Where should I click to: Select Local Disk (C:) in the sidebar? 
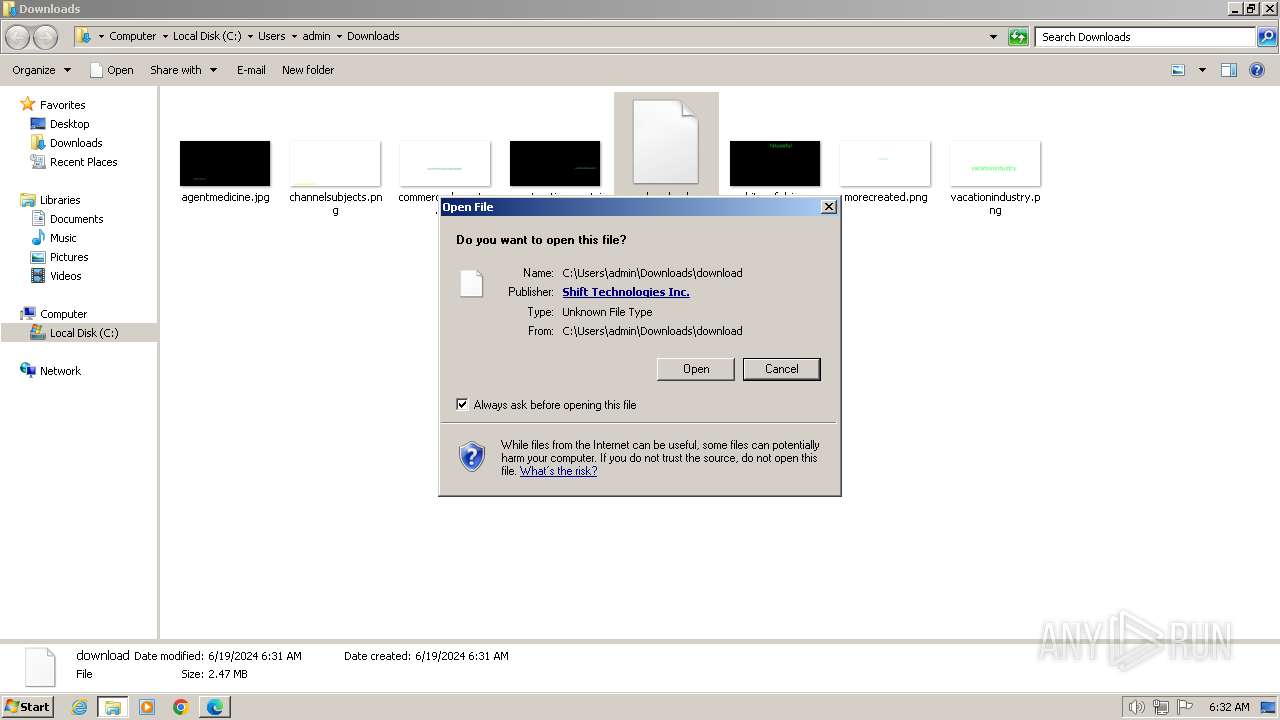[x=79, y=333]
